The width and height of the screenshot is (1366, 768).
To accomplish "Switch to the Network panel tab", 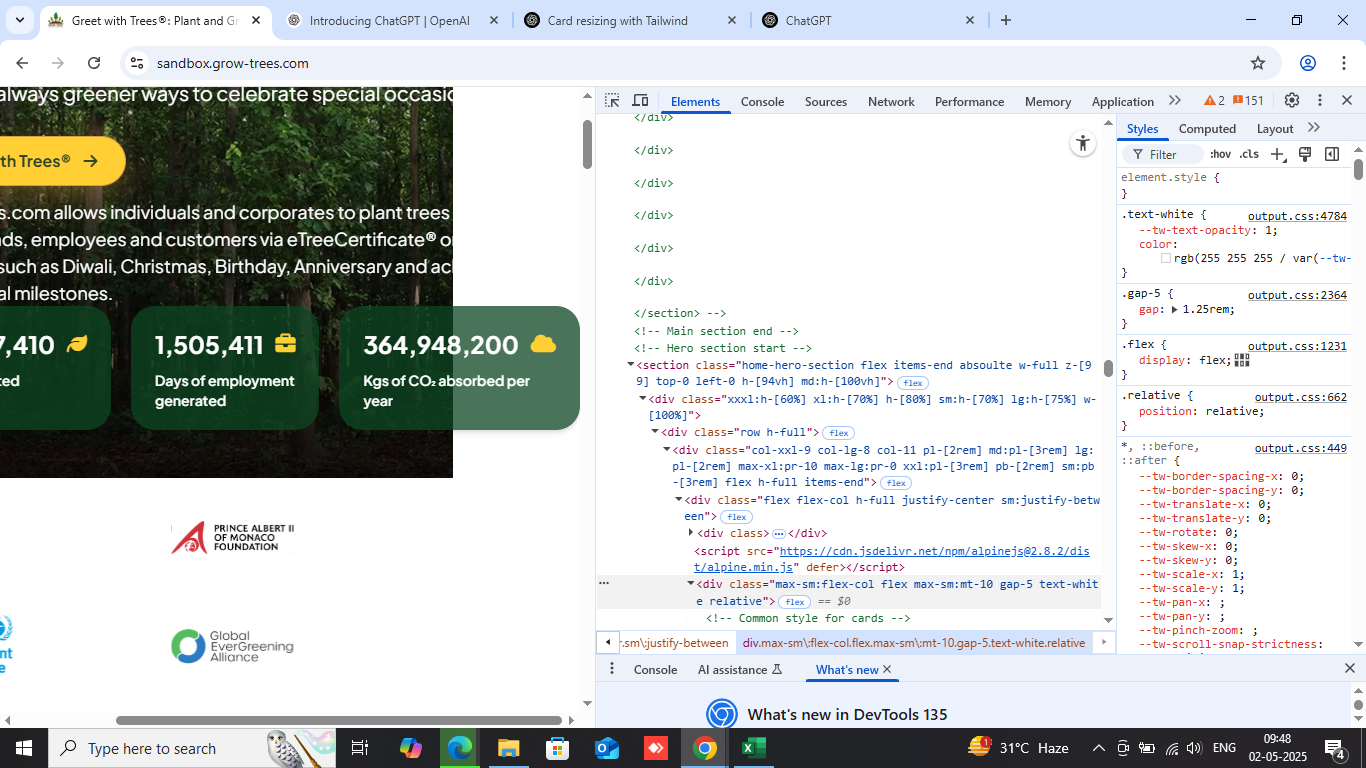I will click(x=891, y=102).
